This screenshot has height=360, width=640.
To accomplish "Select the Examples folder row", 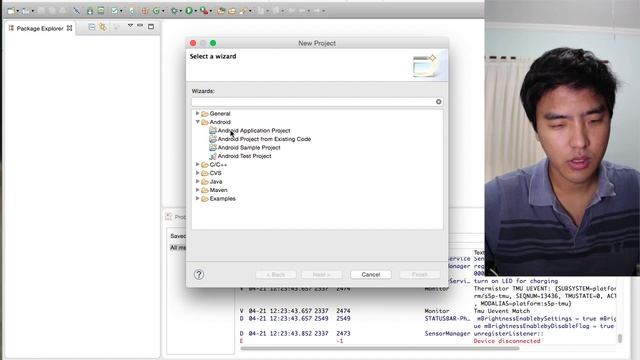I will [x=218, y=199].
